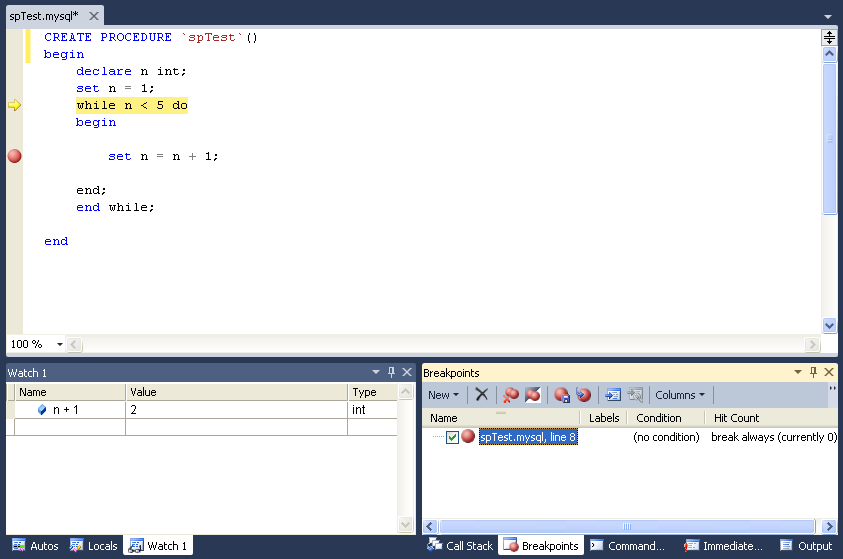Image resolution: width=843 pixels, height=559 pixels.
Task: Switch to the Output tab
Action: 806,546
